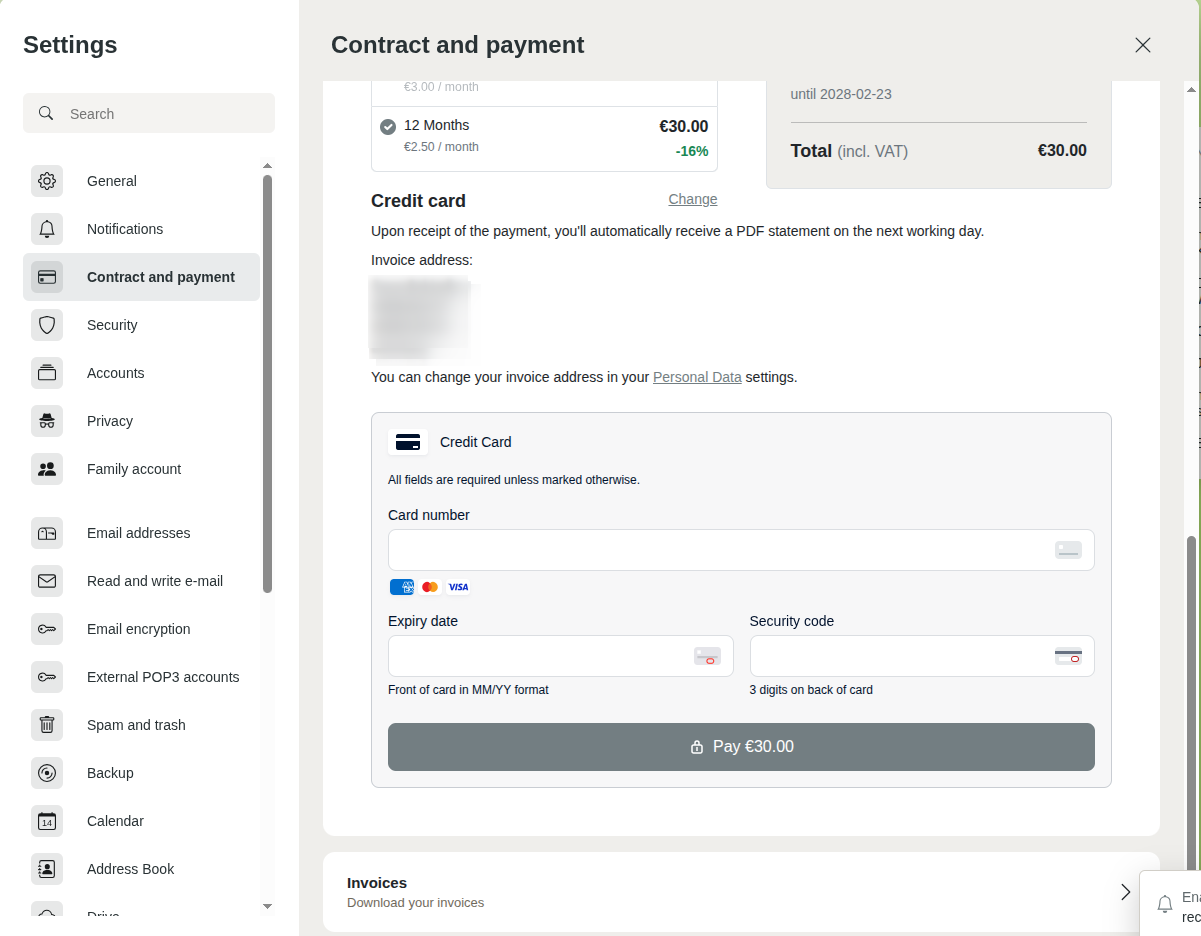Select the 12 Months plan radio option

point(388,126)
